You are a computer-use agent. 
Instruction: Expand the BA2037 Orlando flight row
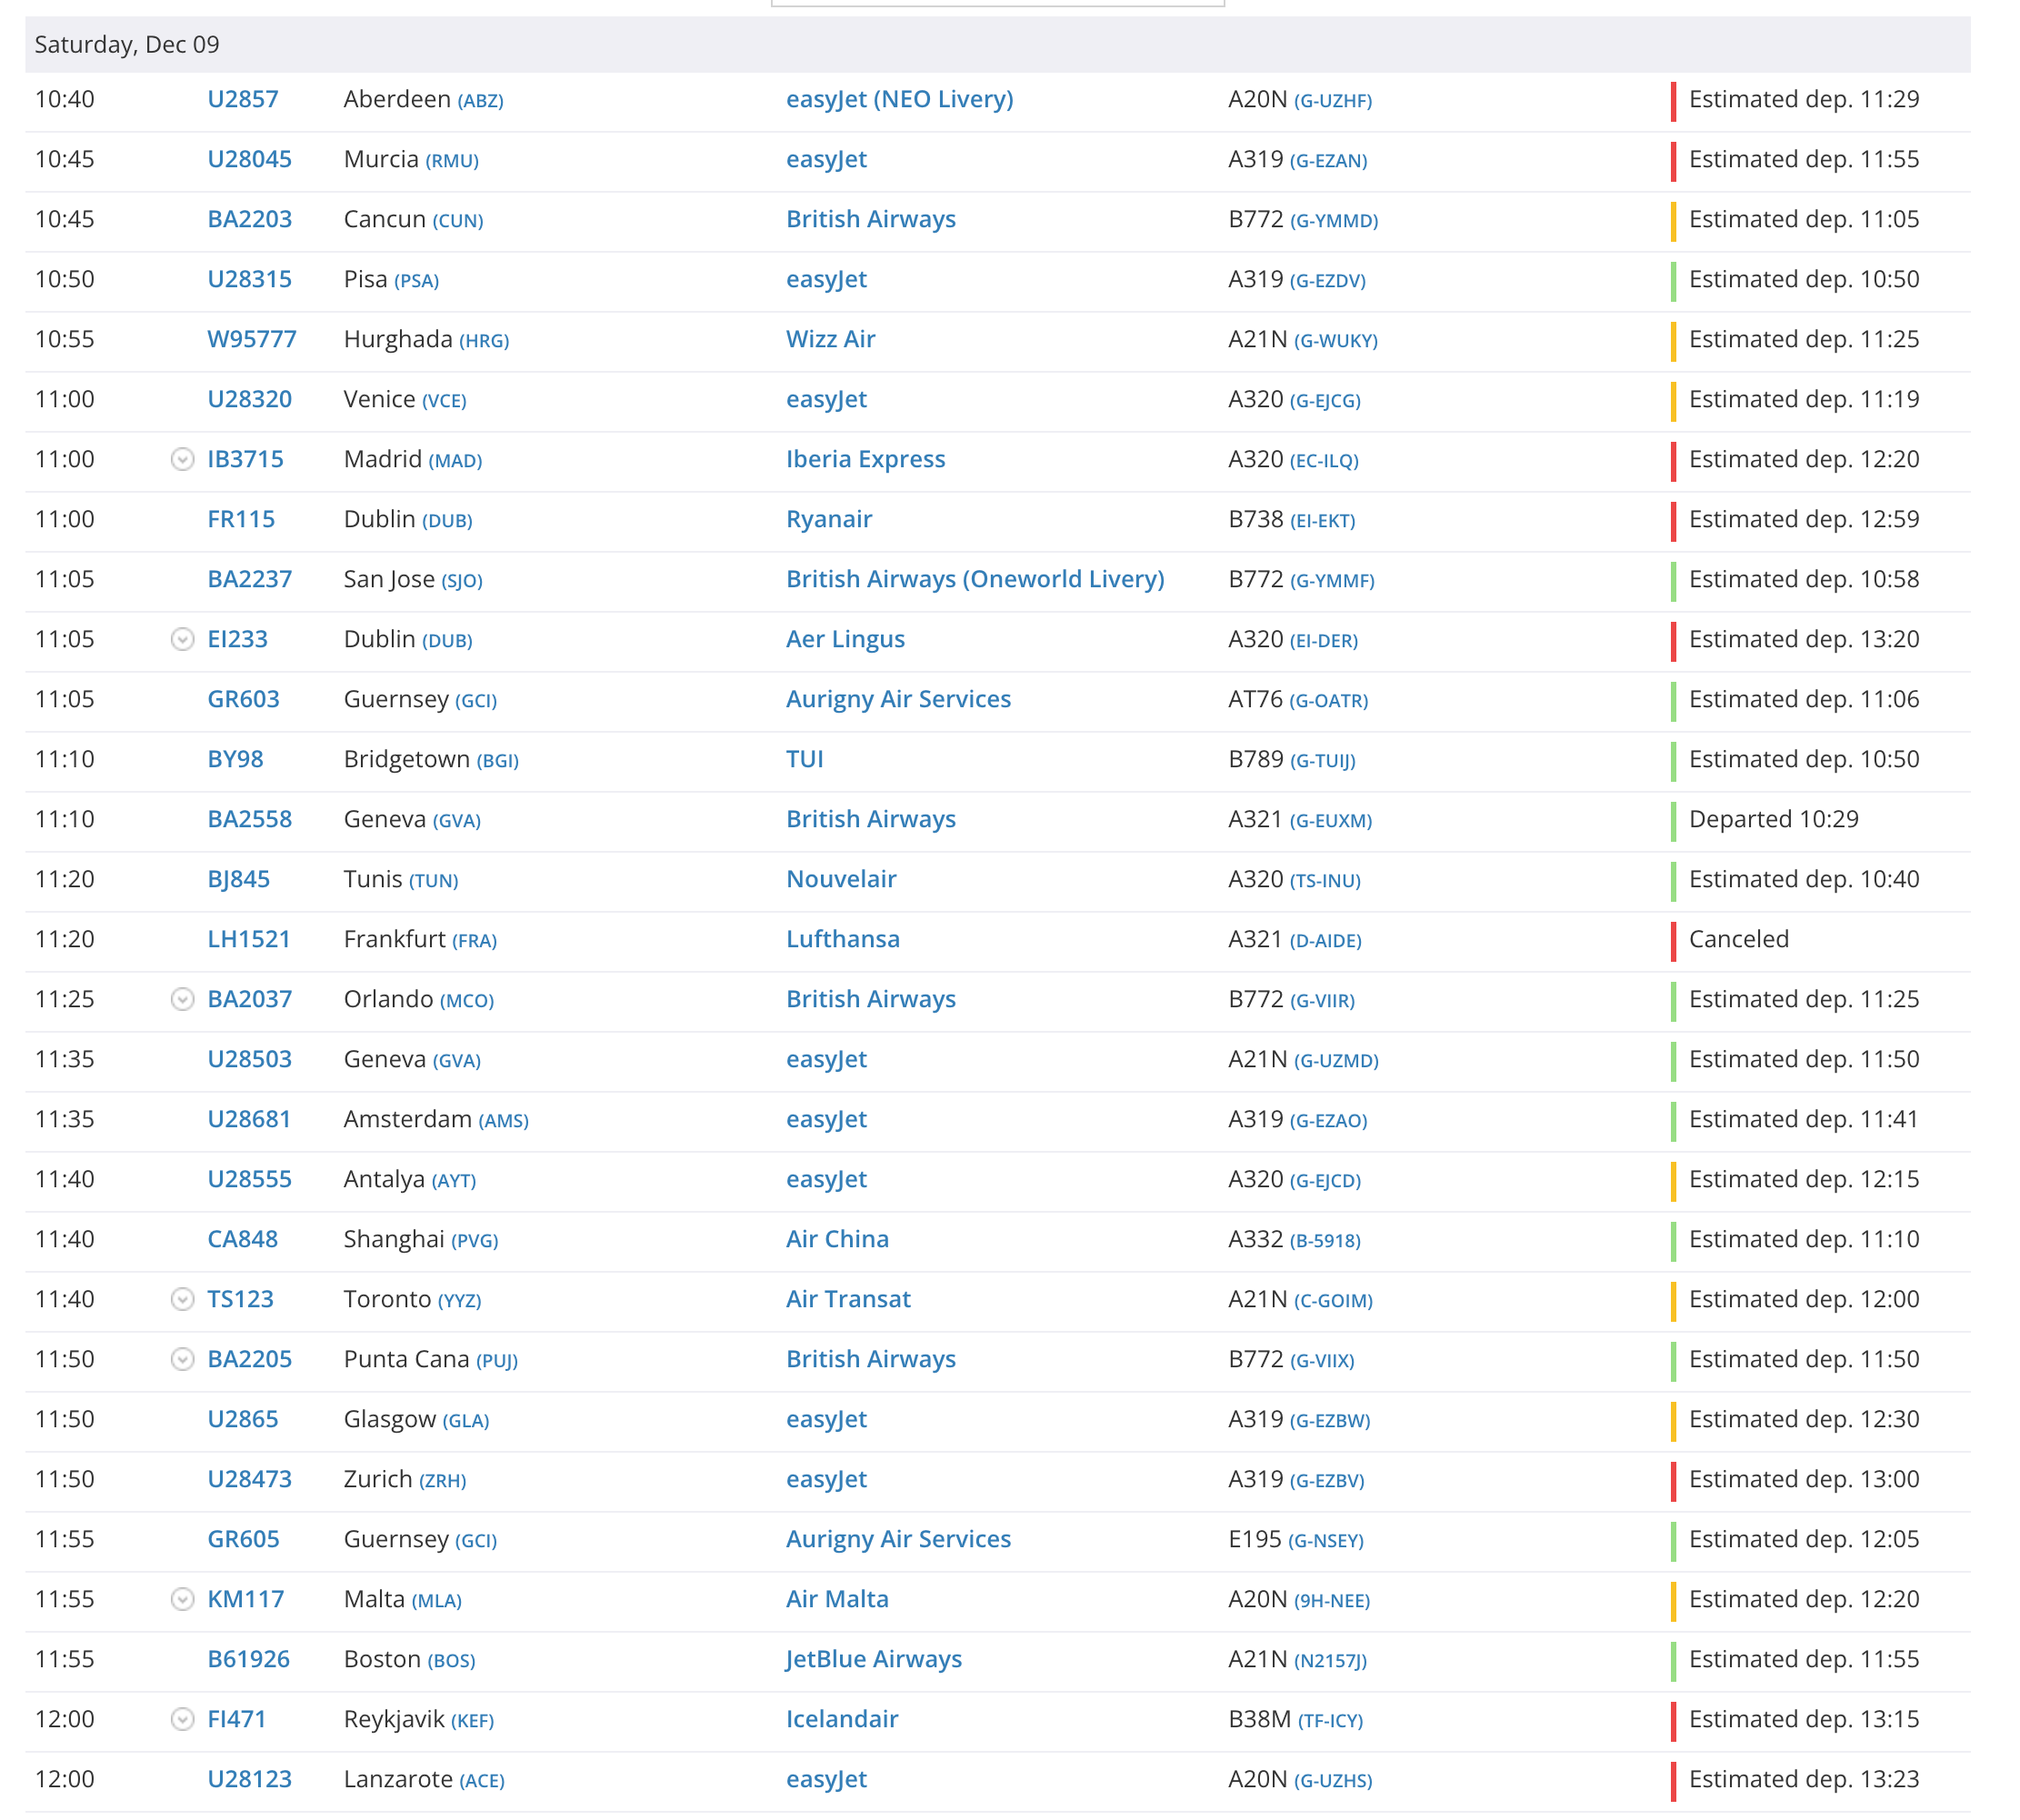tap(182, 999)
